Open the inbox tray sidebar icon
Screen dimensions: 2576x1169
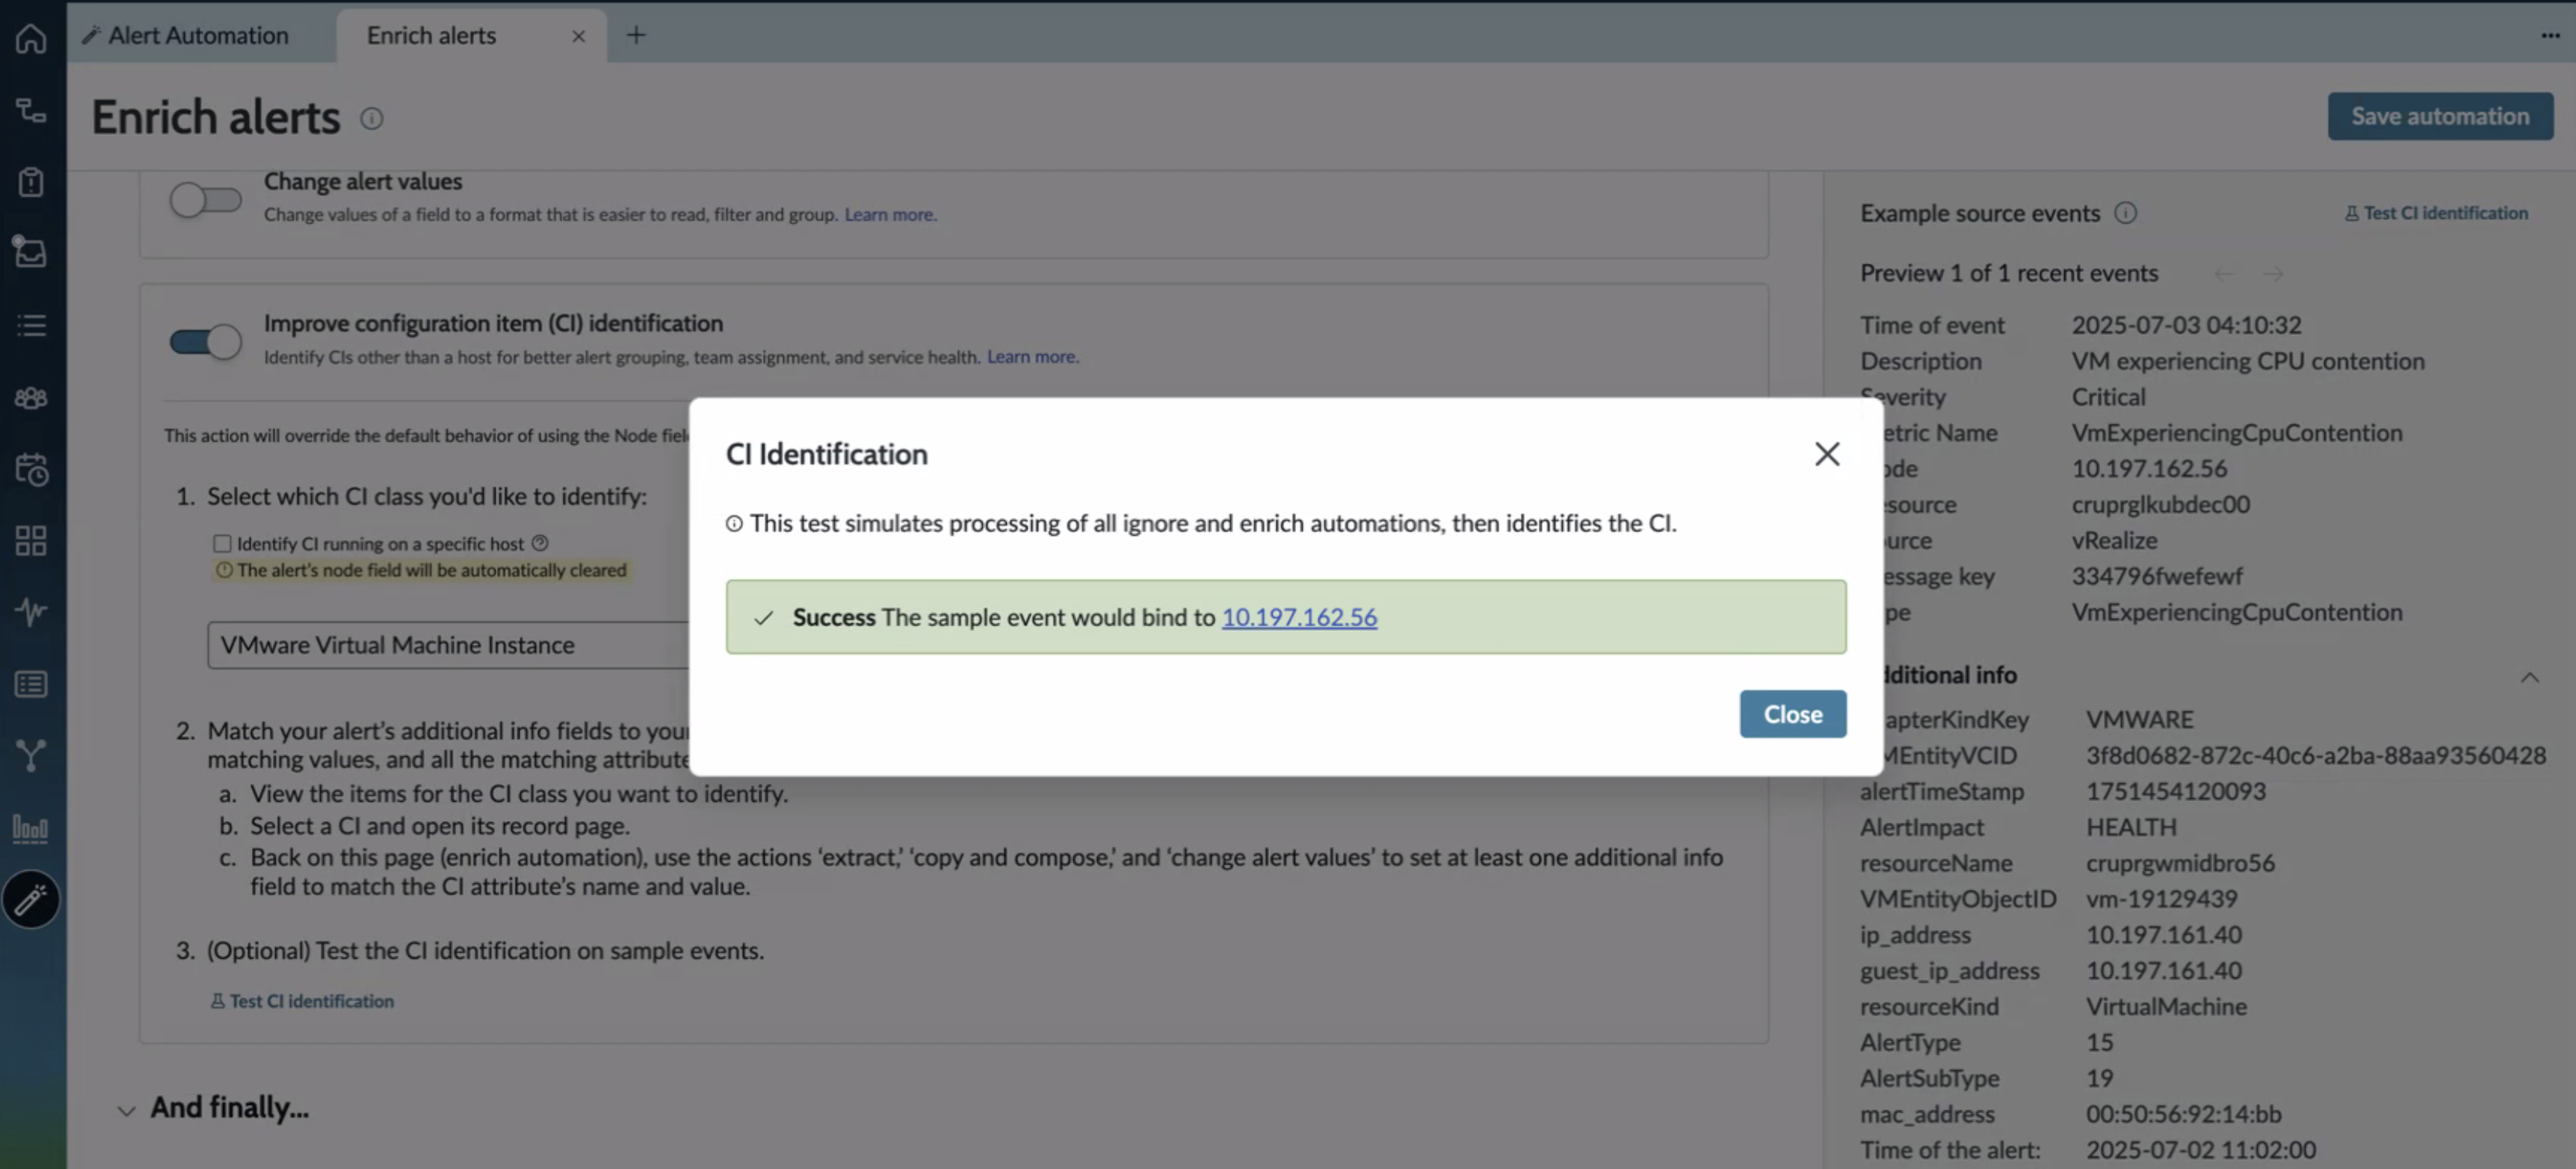31,252
